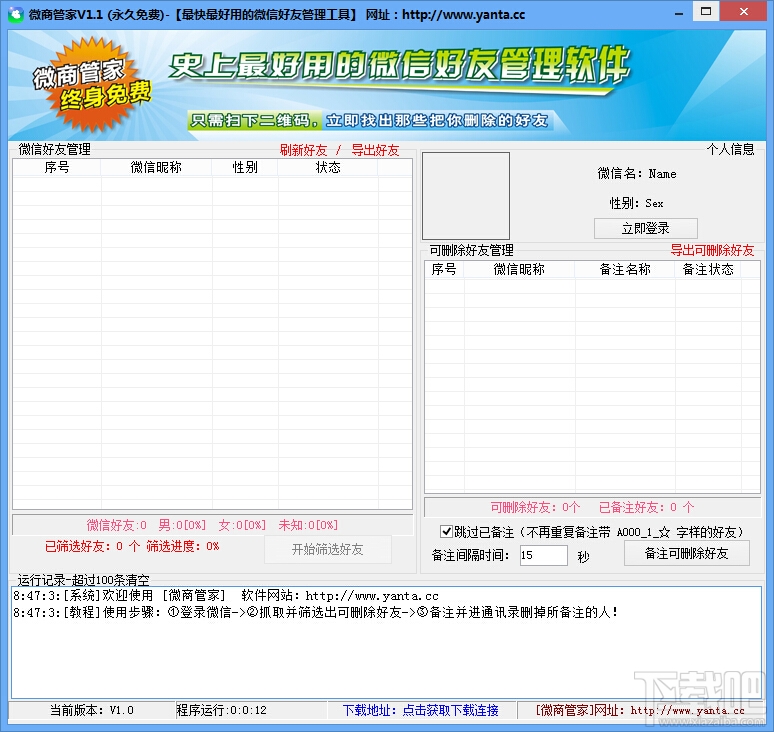Viewport: 774px width, 732px height.
Task: Click the log line with 使用步骤 tutorial
Action: point(315,613)
